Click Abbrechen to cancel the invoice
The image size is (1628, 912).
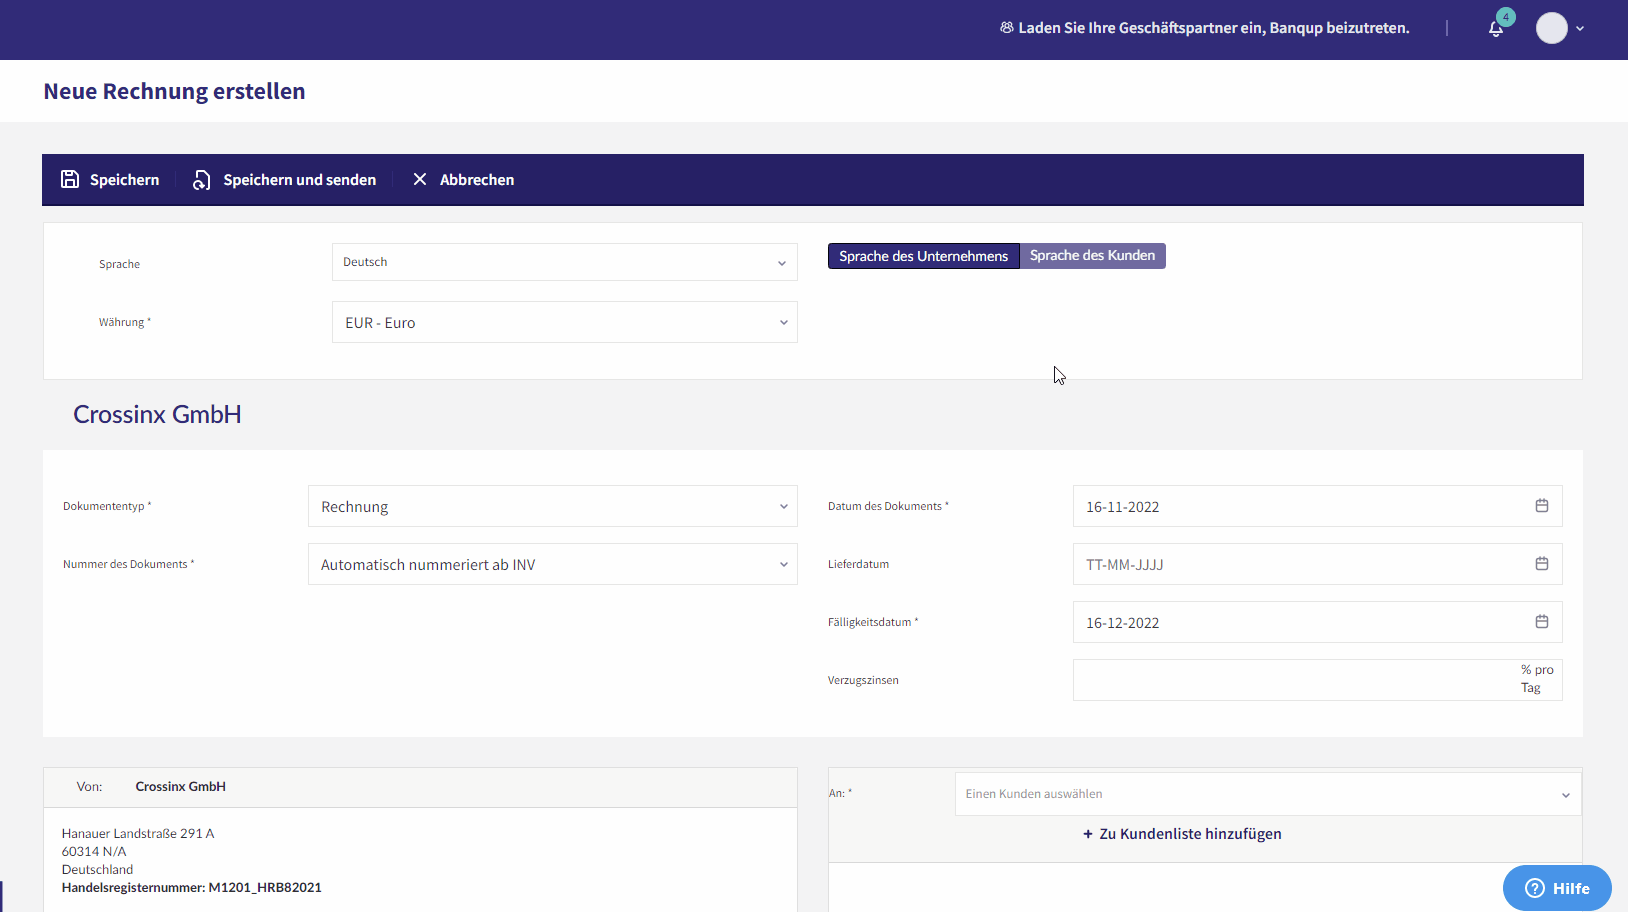pos(464,180)
